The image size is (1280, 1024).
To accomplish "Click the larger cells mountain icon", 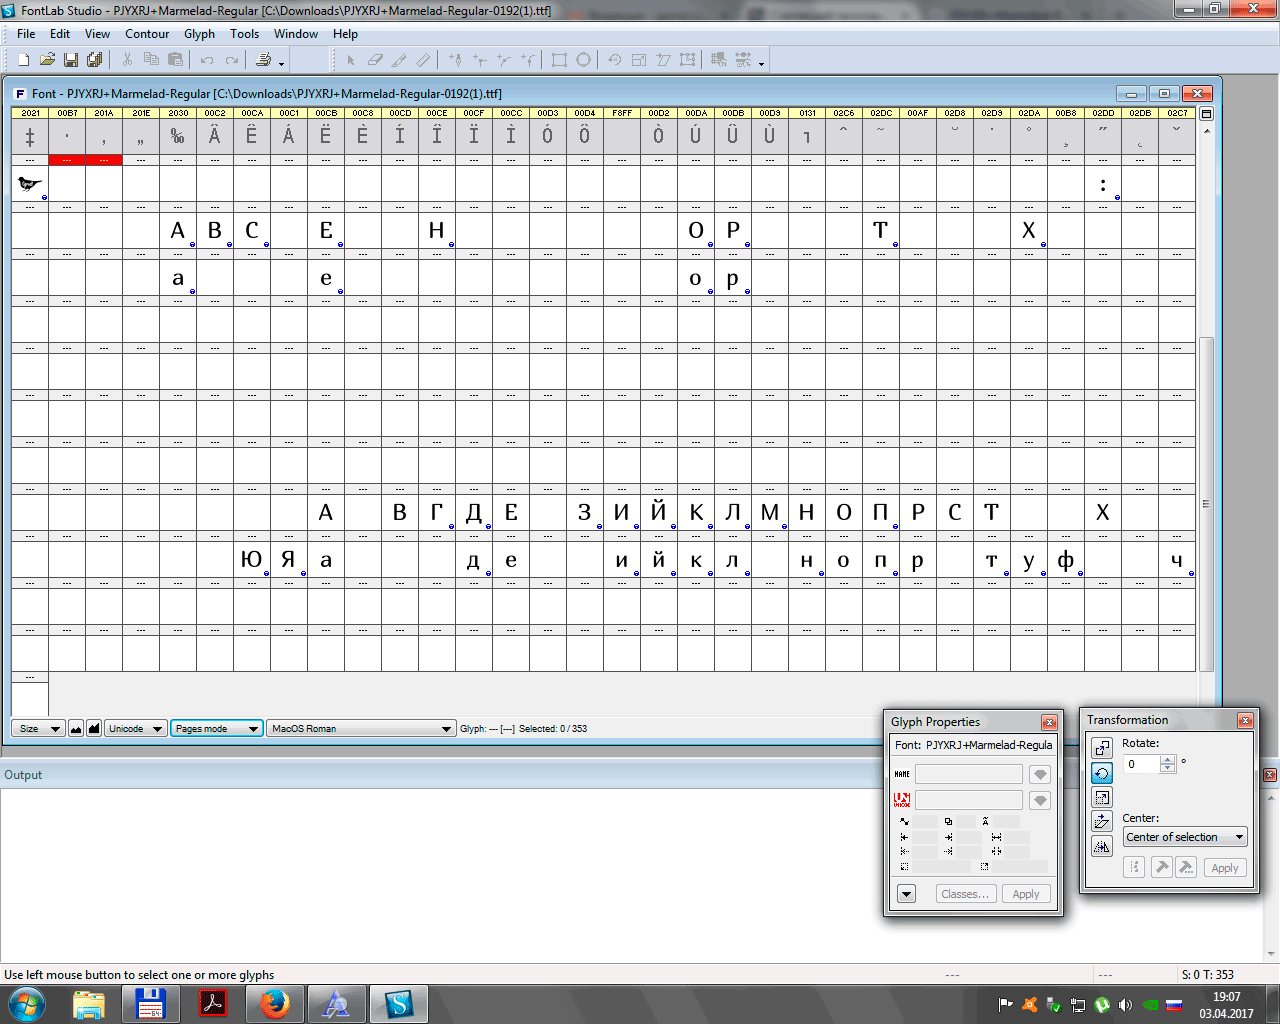I will tap(94, 728).
